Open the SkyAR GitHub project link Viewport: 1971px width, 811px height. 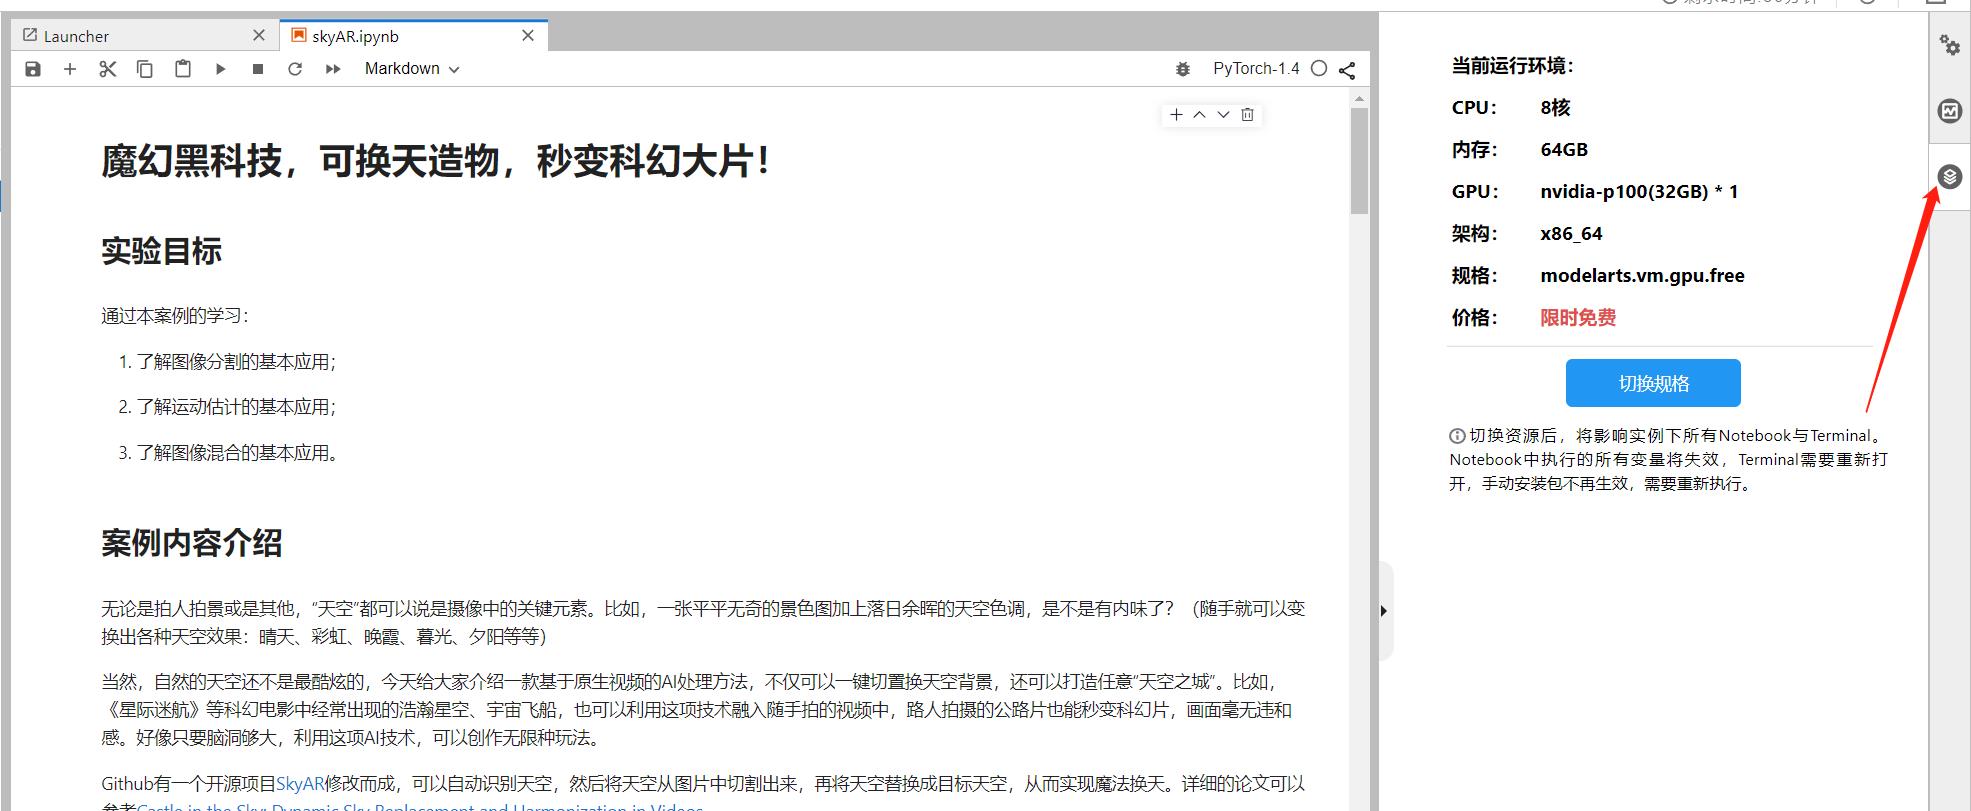(301, 784)
